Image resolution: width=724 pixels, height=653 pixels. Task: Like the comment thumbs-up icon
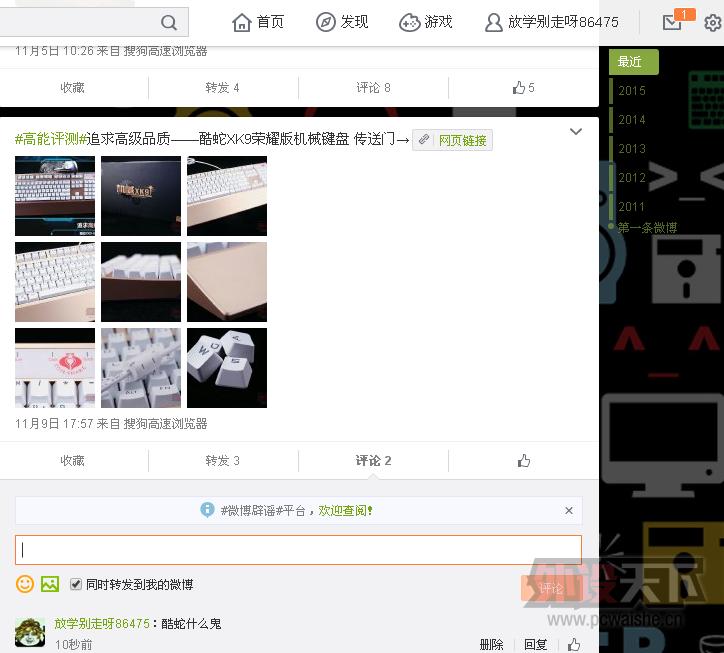click(573, 644)
